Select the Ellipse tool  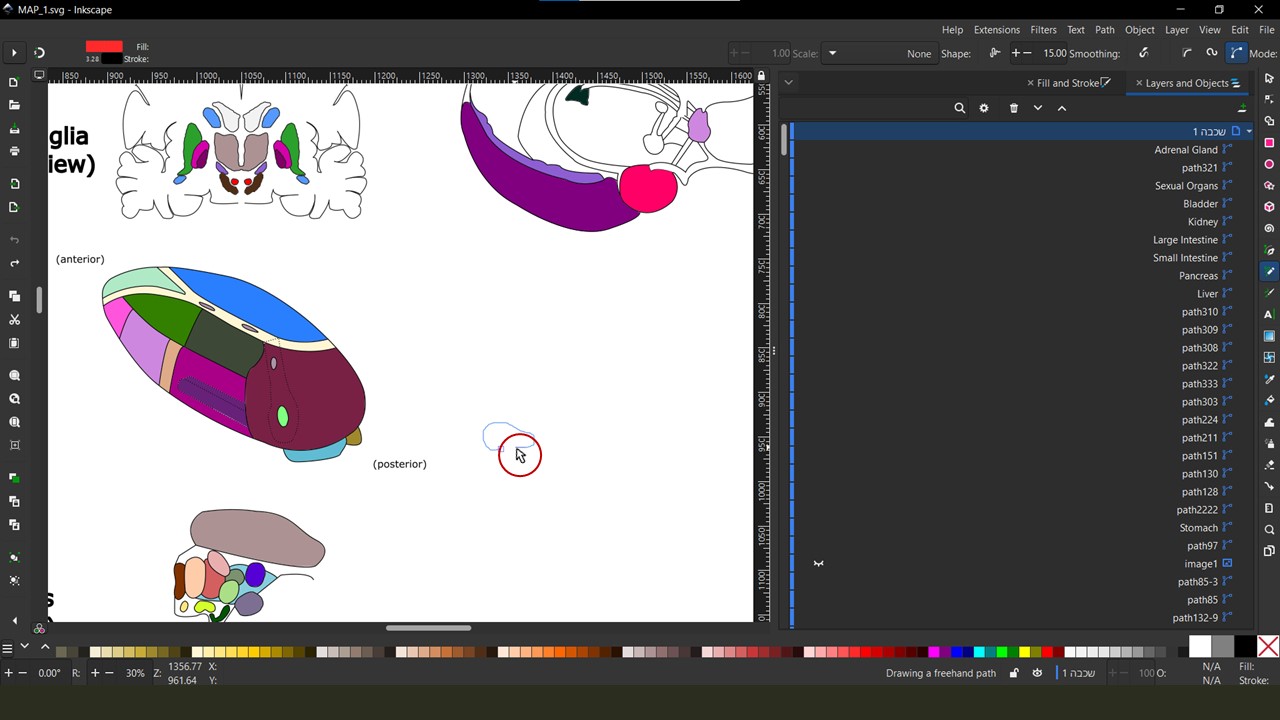pyautogui.click(x=1269, y=164)
